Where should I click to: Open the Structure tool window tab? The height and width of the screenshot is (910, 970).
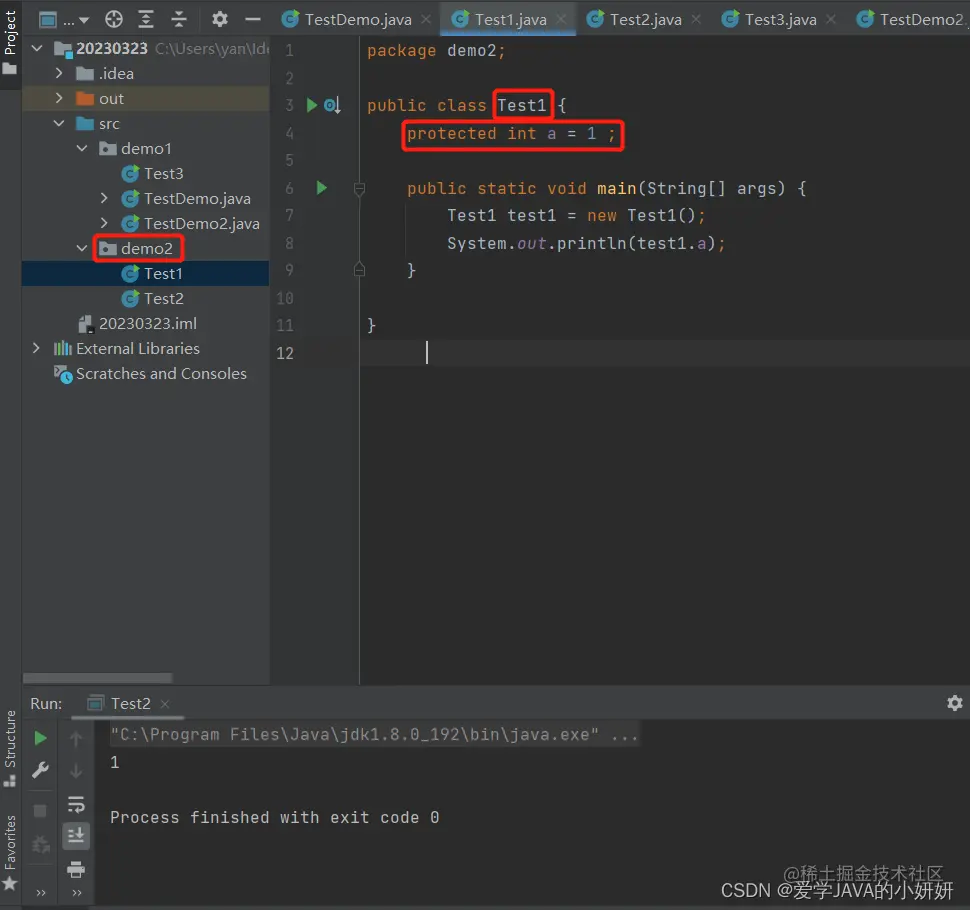tap(10, 749)
